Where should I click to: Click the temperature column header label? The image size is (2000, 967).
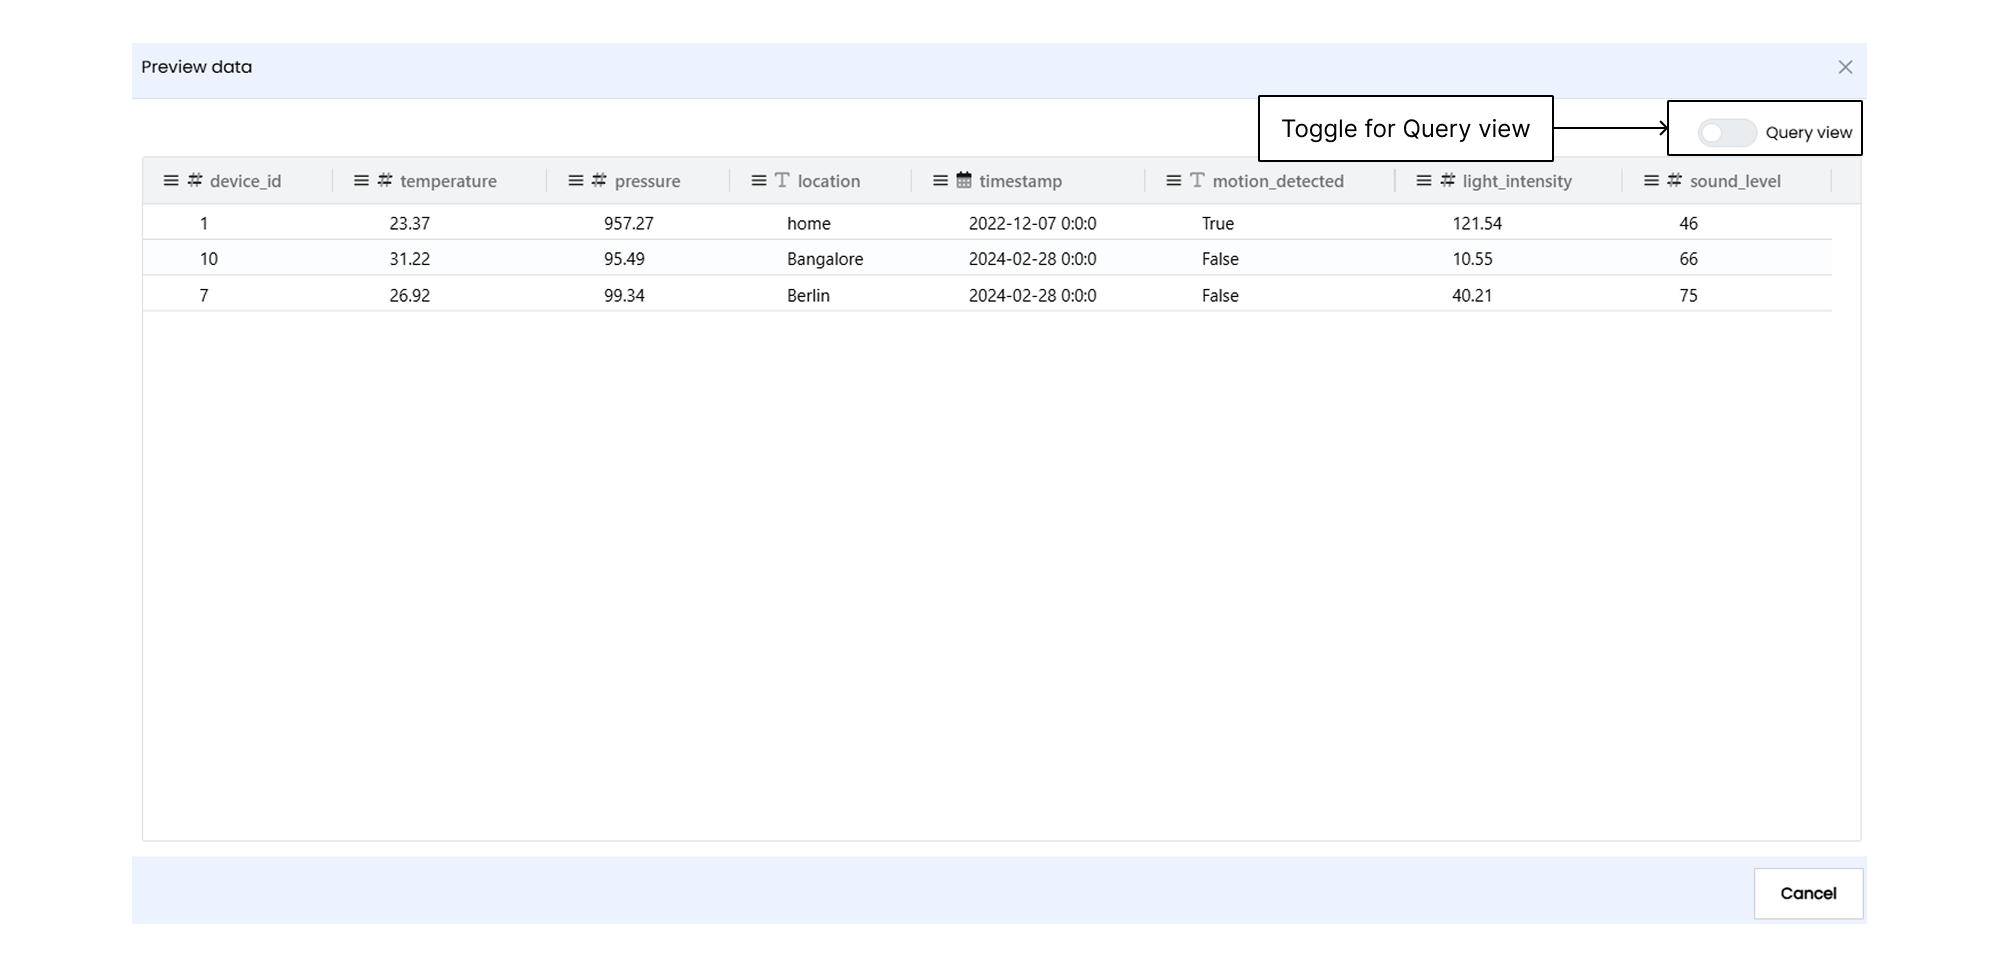[x=448, y=181]
